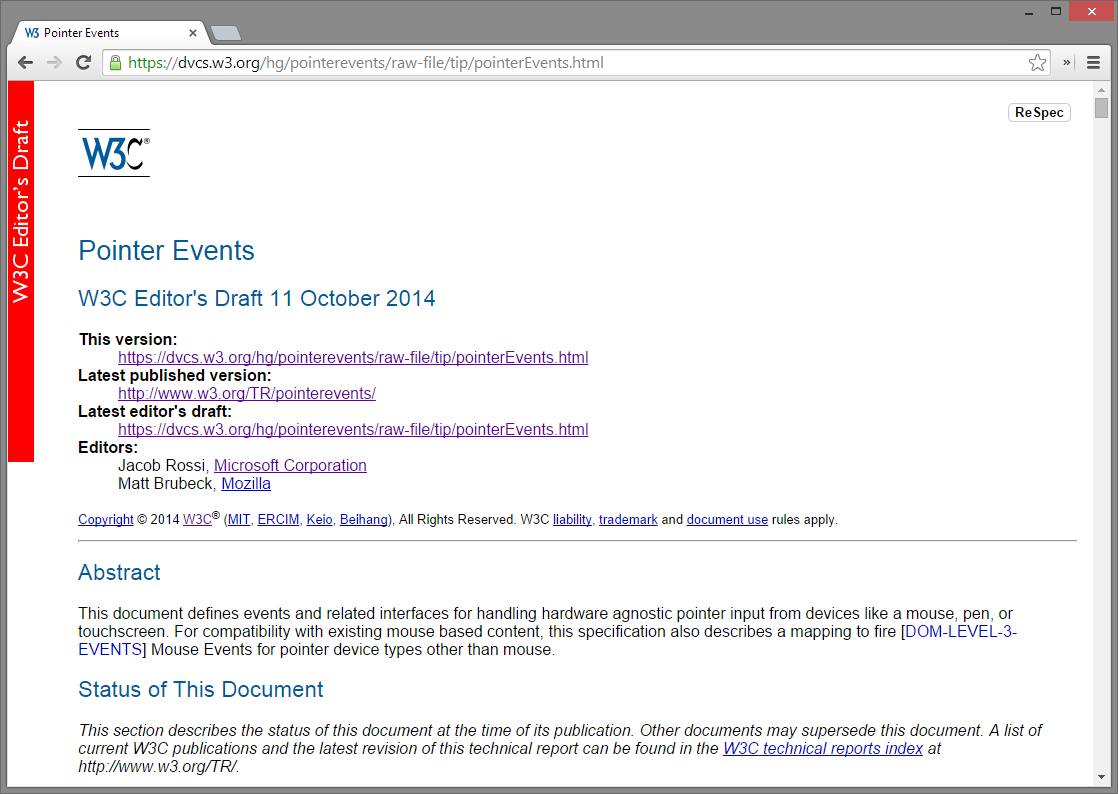Click the W3 favicon on the tab

(x=31, y=32)
